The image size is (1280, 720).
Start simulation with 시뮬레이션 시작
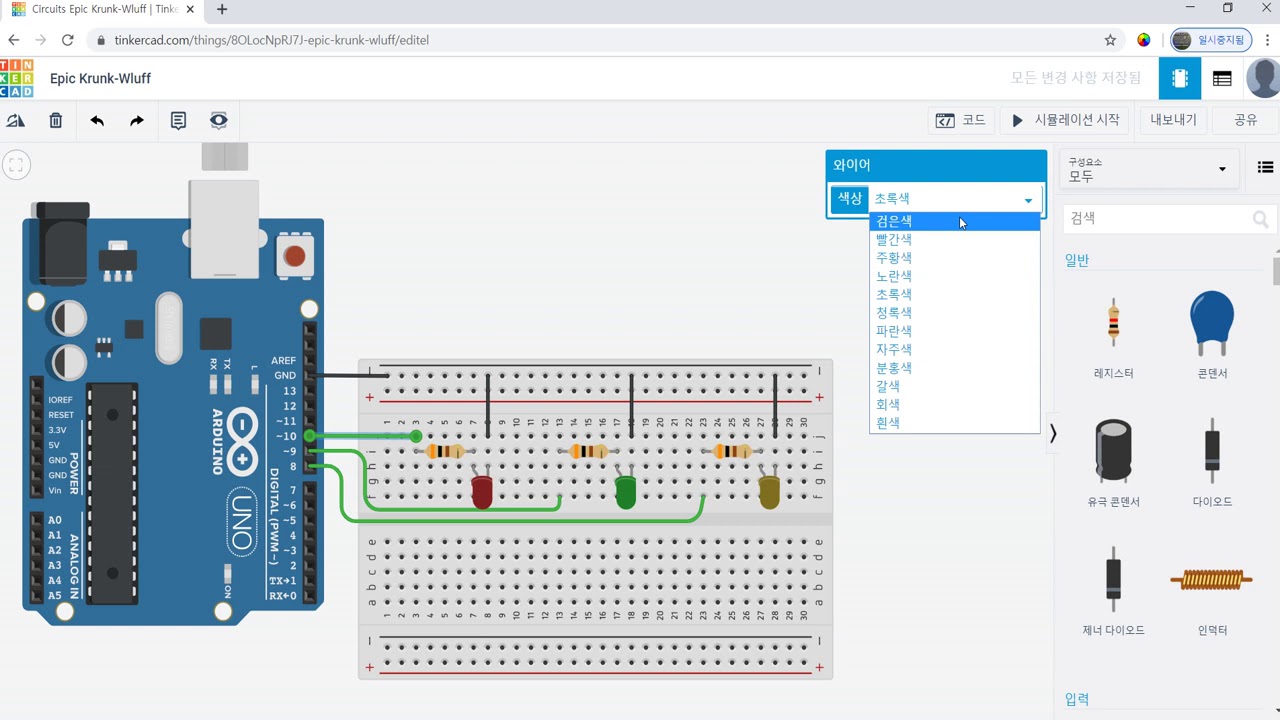pyautogui.click(x=1065, y=120)
